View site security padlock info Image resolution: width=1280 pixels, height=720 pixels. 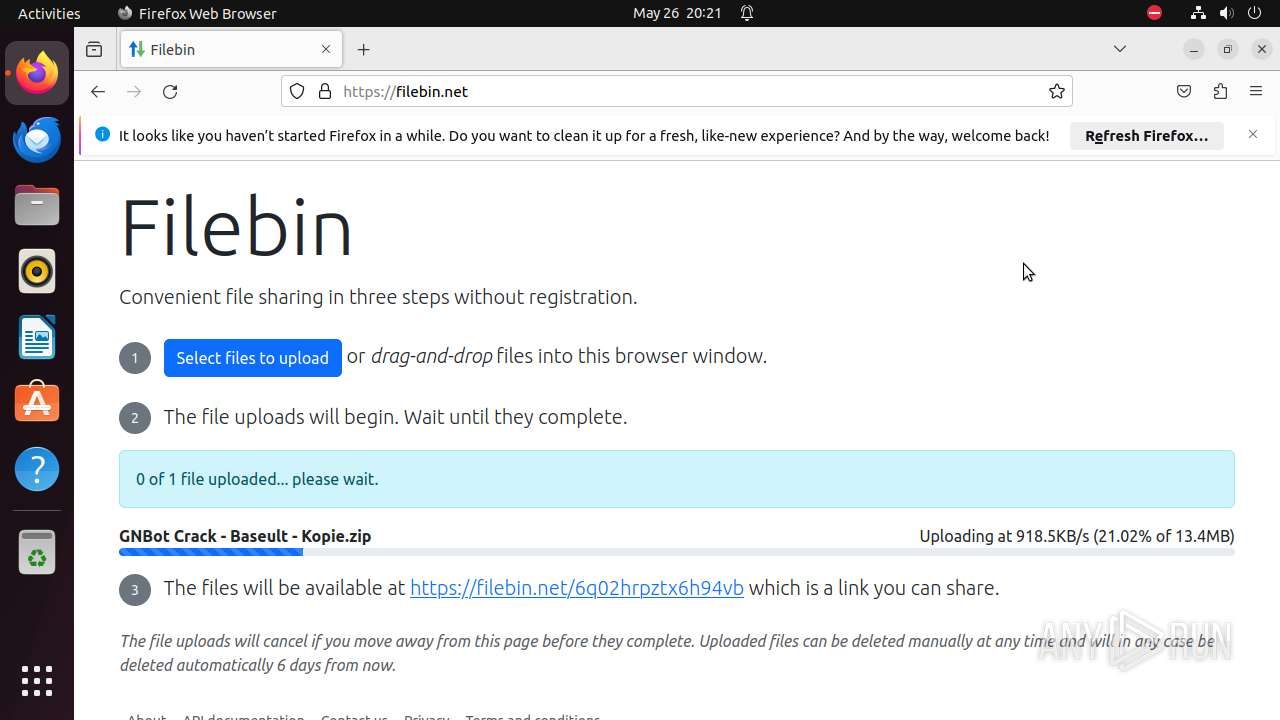324,91
